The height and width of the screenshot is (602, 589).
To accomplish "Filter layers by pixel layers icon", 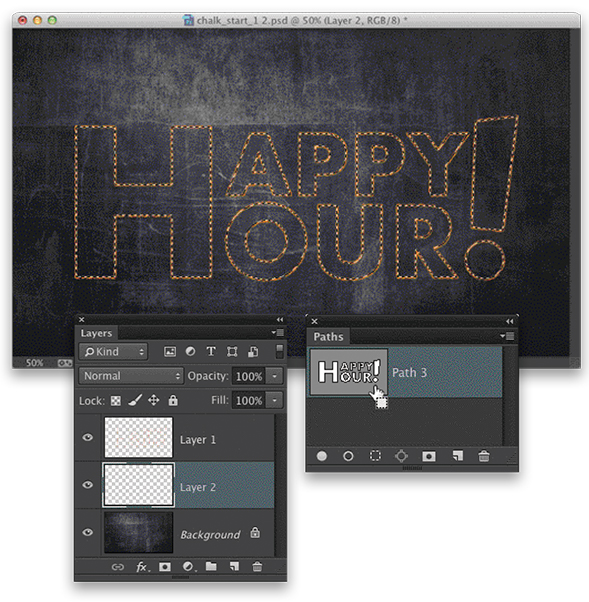I will tap(170, 352).
